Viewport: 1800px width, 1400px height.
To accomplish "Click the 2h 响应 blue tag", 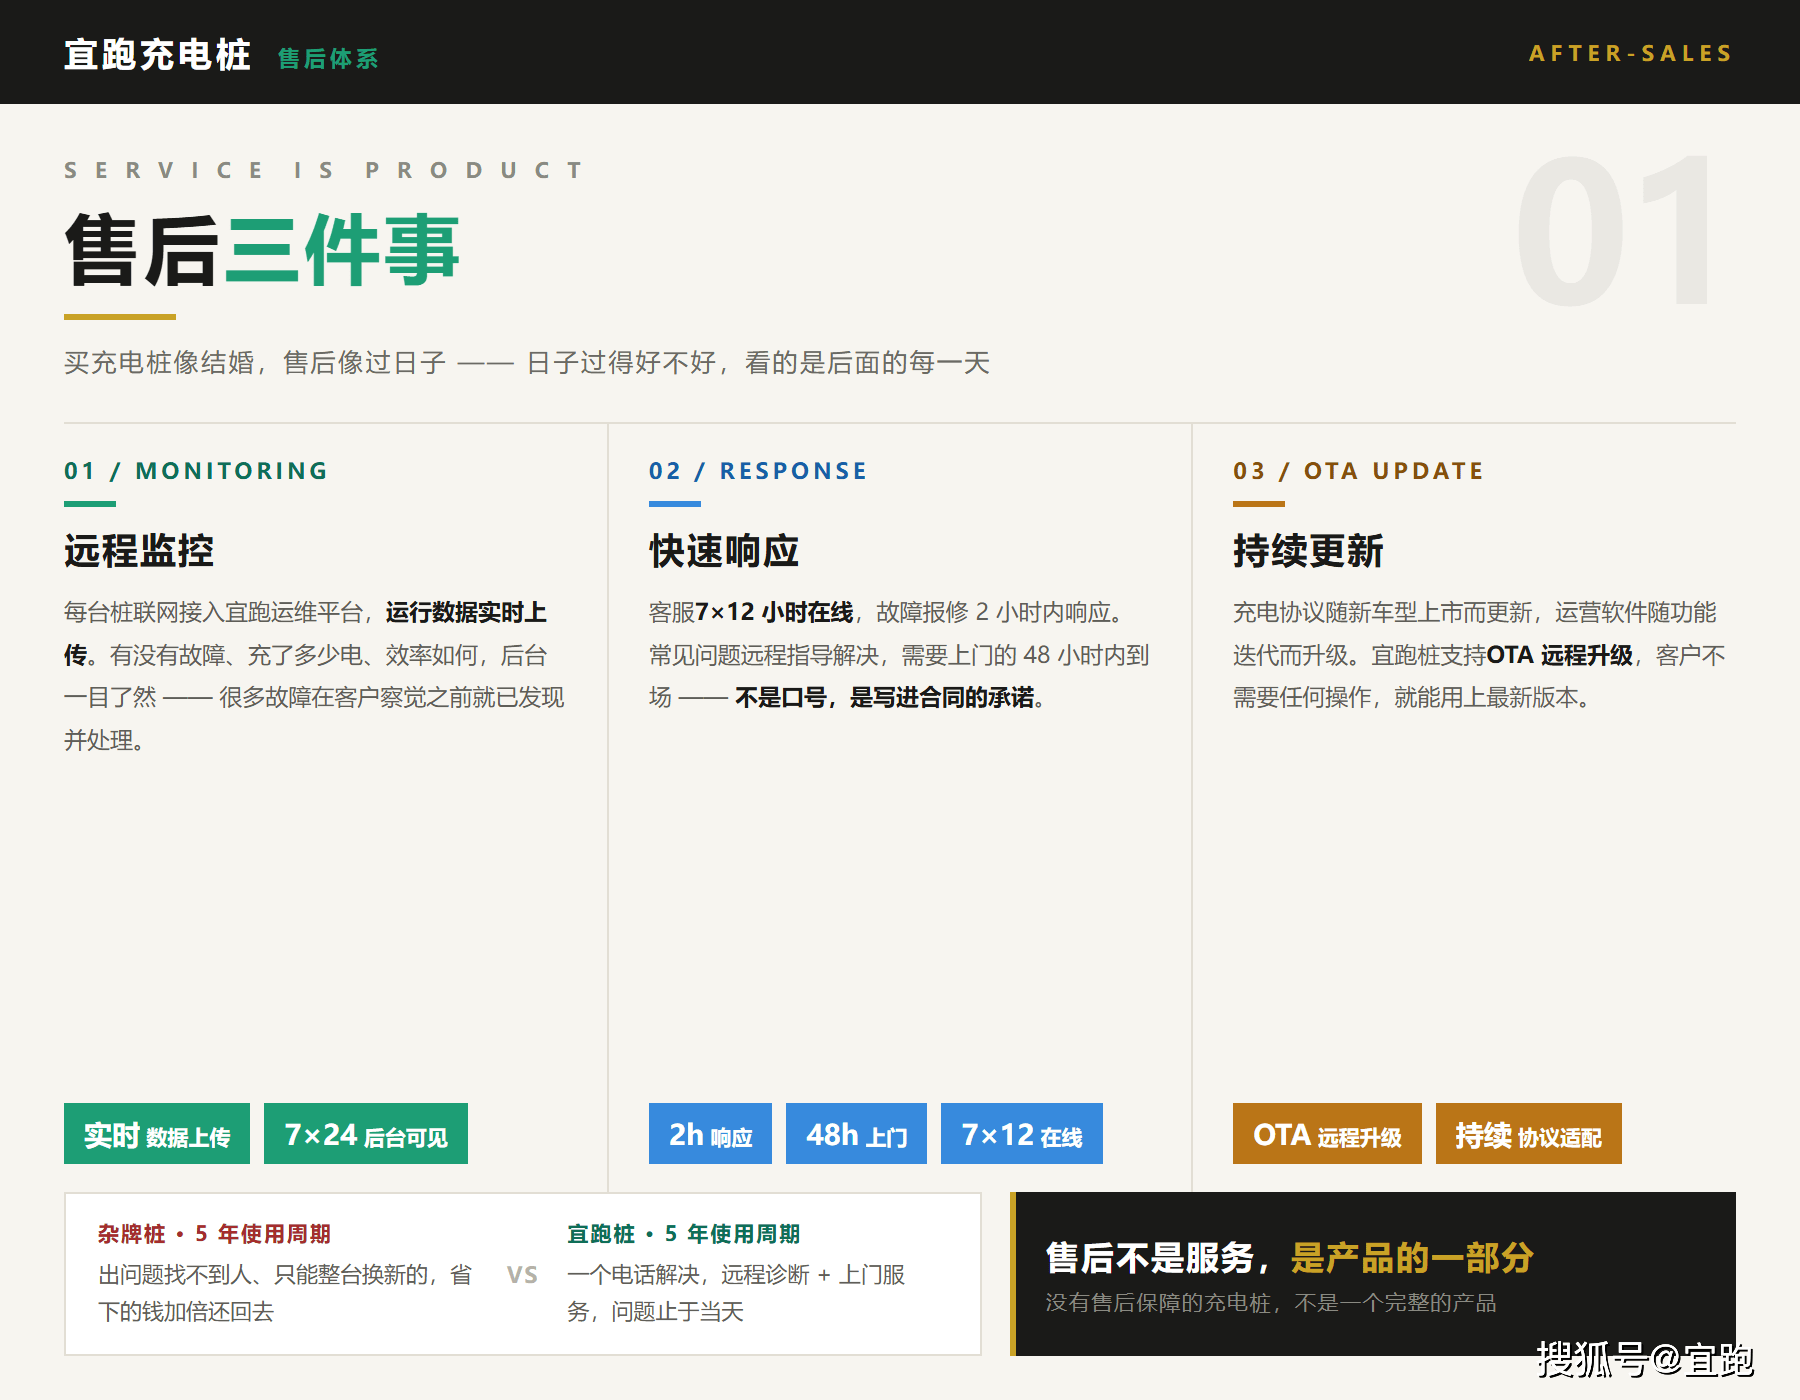I will (710, 1134).
